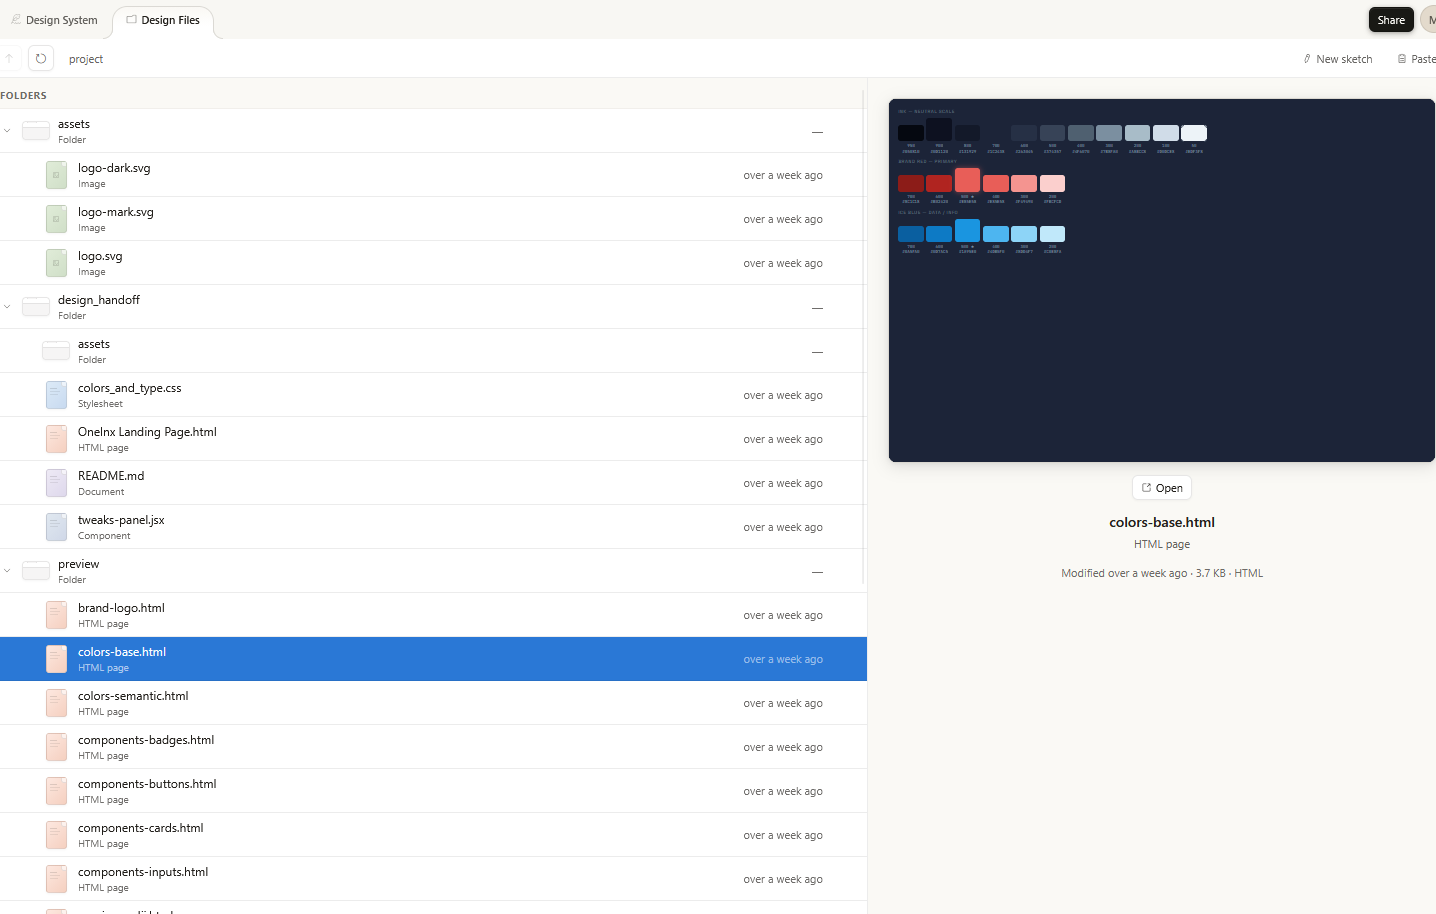Click the top-level assets folder icon
The height and width of the screenshot is (914, 1436).
[x=36, y=131]
